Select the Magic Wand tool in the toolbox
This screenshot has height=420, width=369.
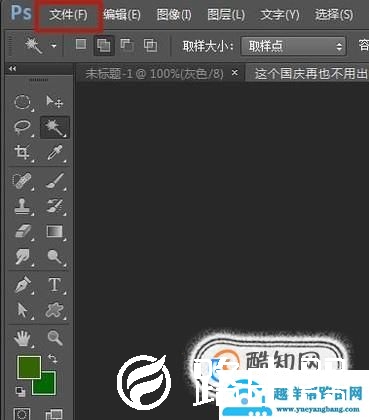[x=55, y=127]
